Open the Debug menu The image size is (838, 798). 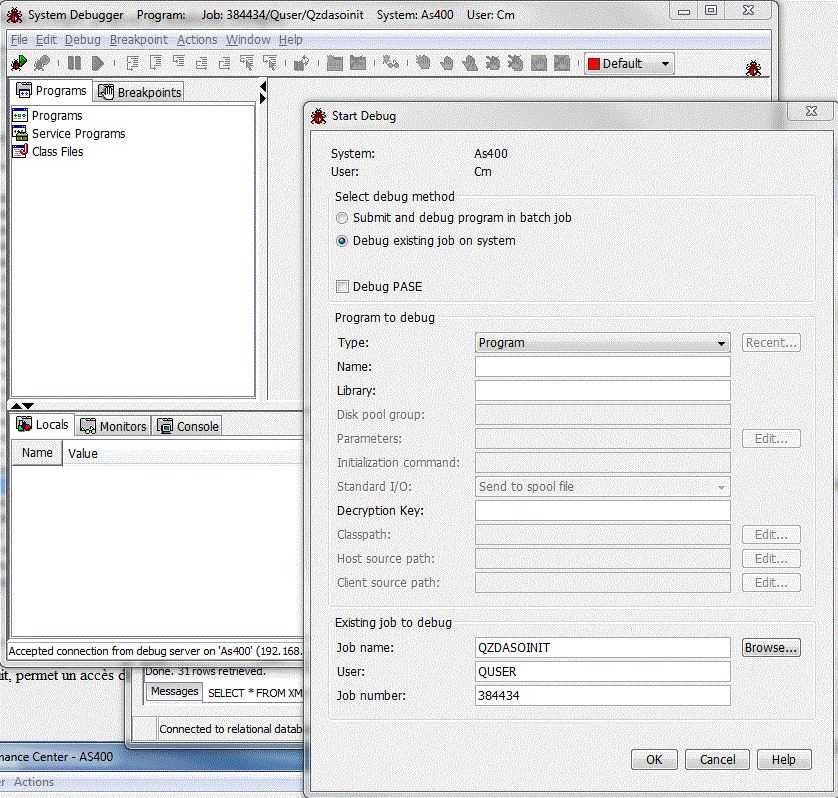[x=83, y=39]
